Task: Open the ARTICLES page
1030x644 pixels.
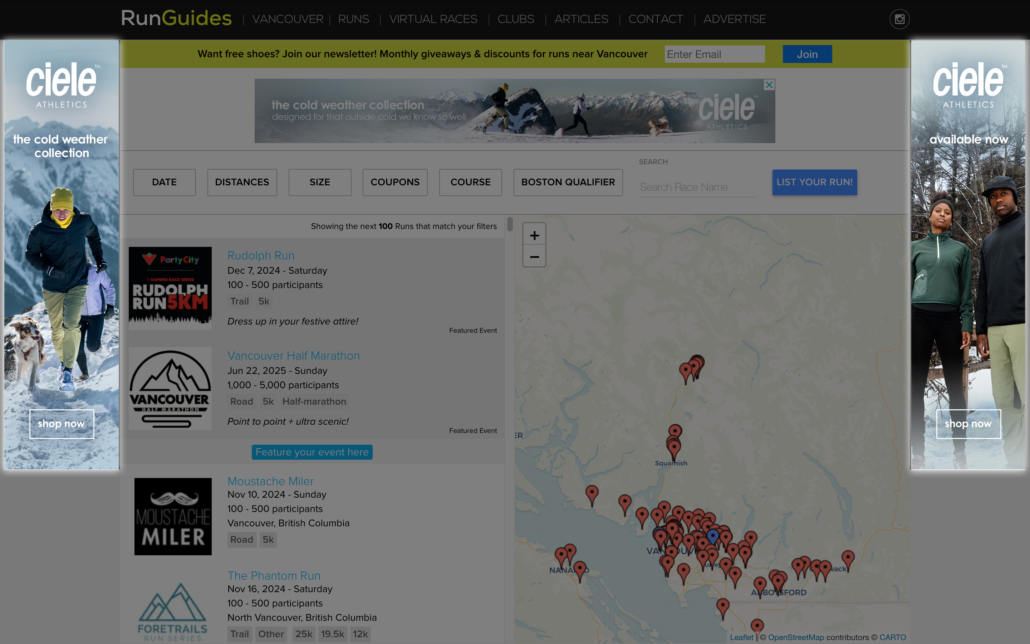Action: click(581, 19)
